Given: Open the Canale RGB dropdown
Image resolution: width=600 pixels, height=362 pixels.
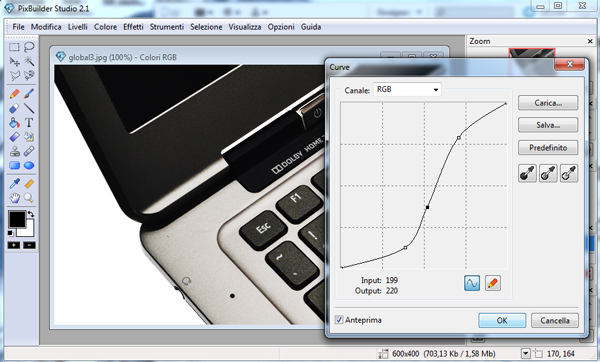Looking at the screenshot, I should 407,90.
